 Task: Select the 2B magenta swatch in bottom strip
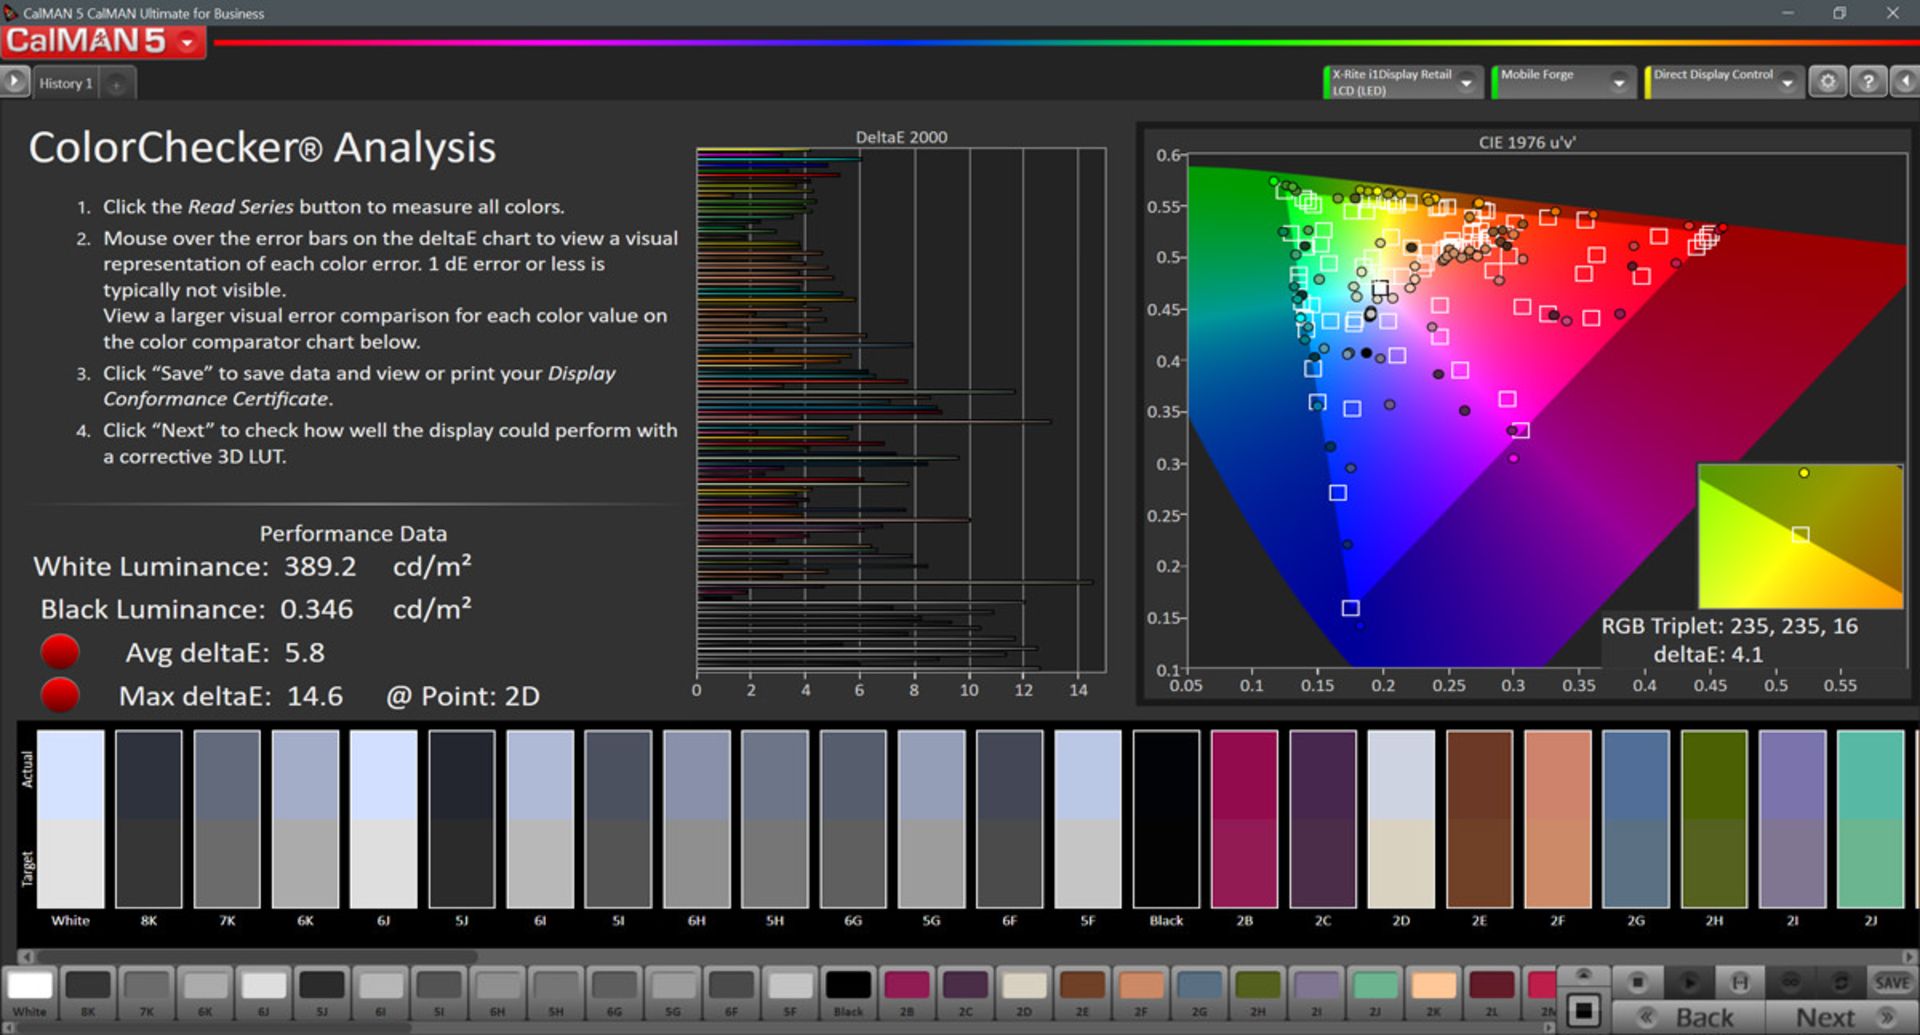pyautogui.click(x=906, y=986)
